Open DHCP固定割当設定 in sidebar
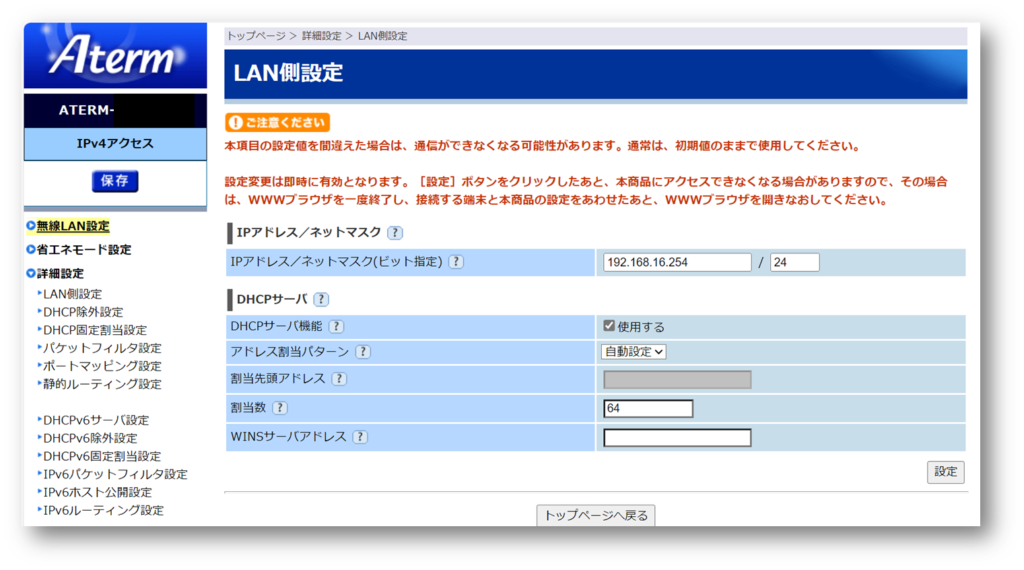 pos(94,330)
